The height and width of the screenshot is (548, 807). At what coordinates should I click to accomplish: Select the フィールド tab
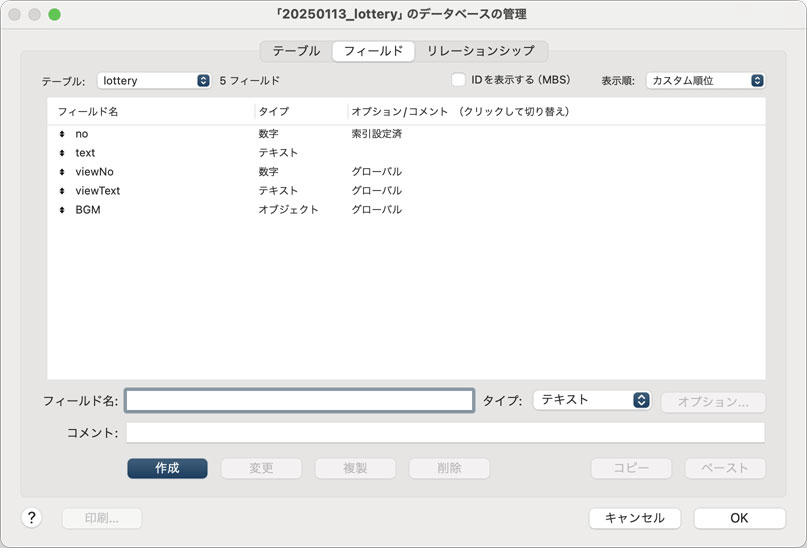(373, 51)
